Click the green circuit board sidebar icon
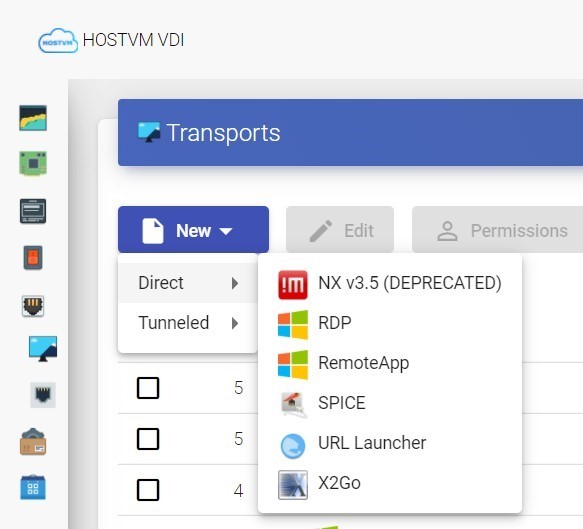This screenshot has width=583, height=529. pos(33,163)
